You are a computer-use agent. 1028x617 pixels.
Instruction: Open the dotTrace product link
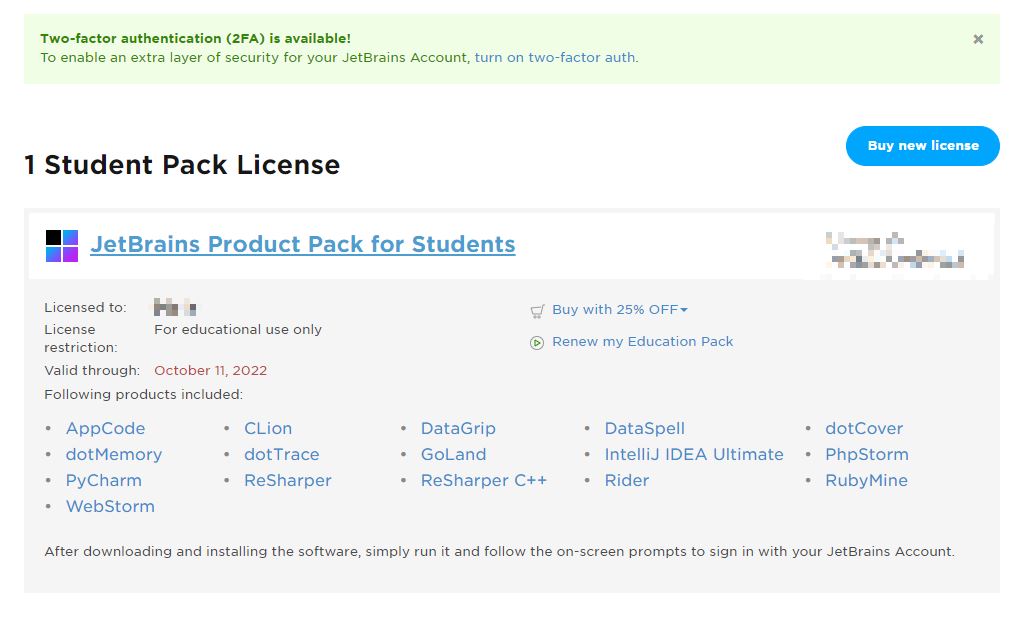coord(282,454)
